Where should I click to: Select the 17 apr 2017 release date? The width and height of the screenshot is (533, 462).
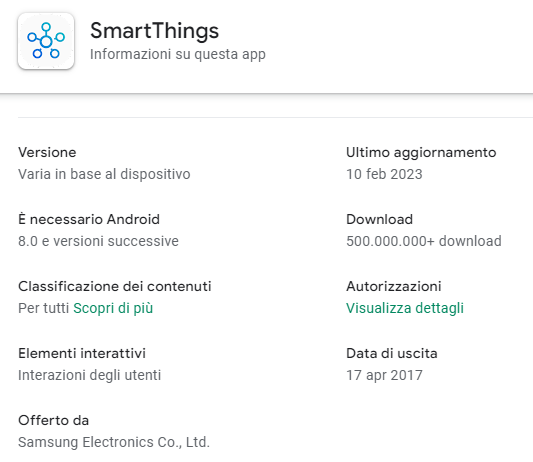tap(384, 375)
